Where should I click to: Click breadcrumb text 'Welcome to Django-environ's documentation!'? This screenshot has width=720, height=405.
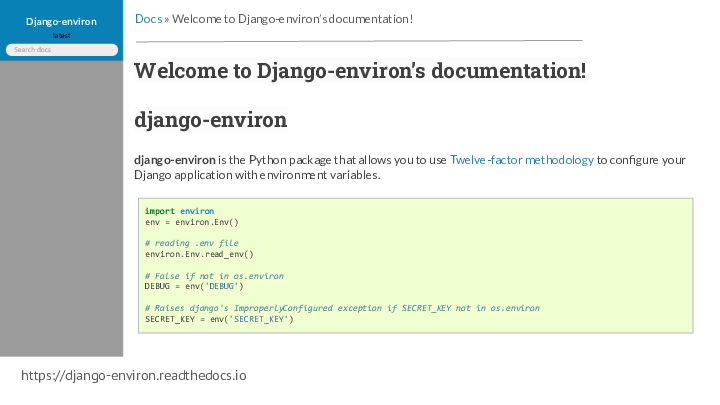(x=292, y=19)
